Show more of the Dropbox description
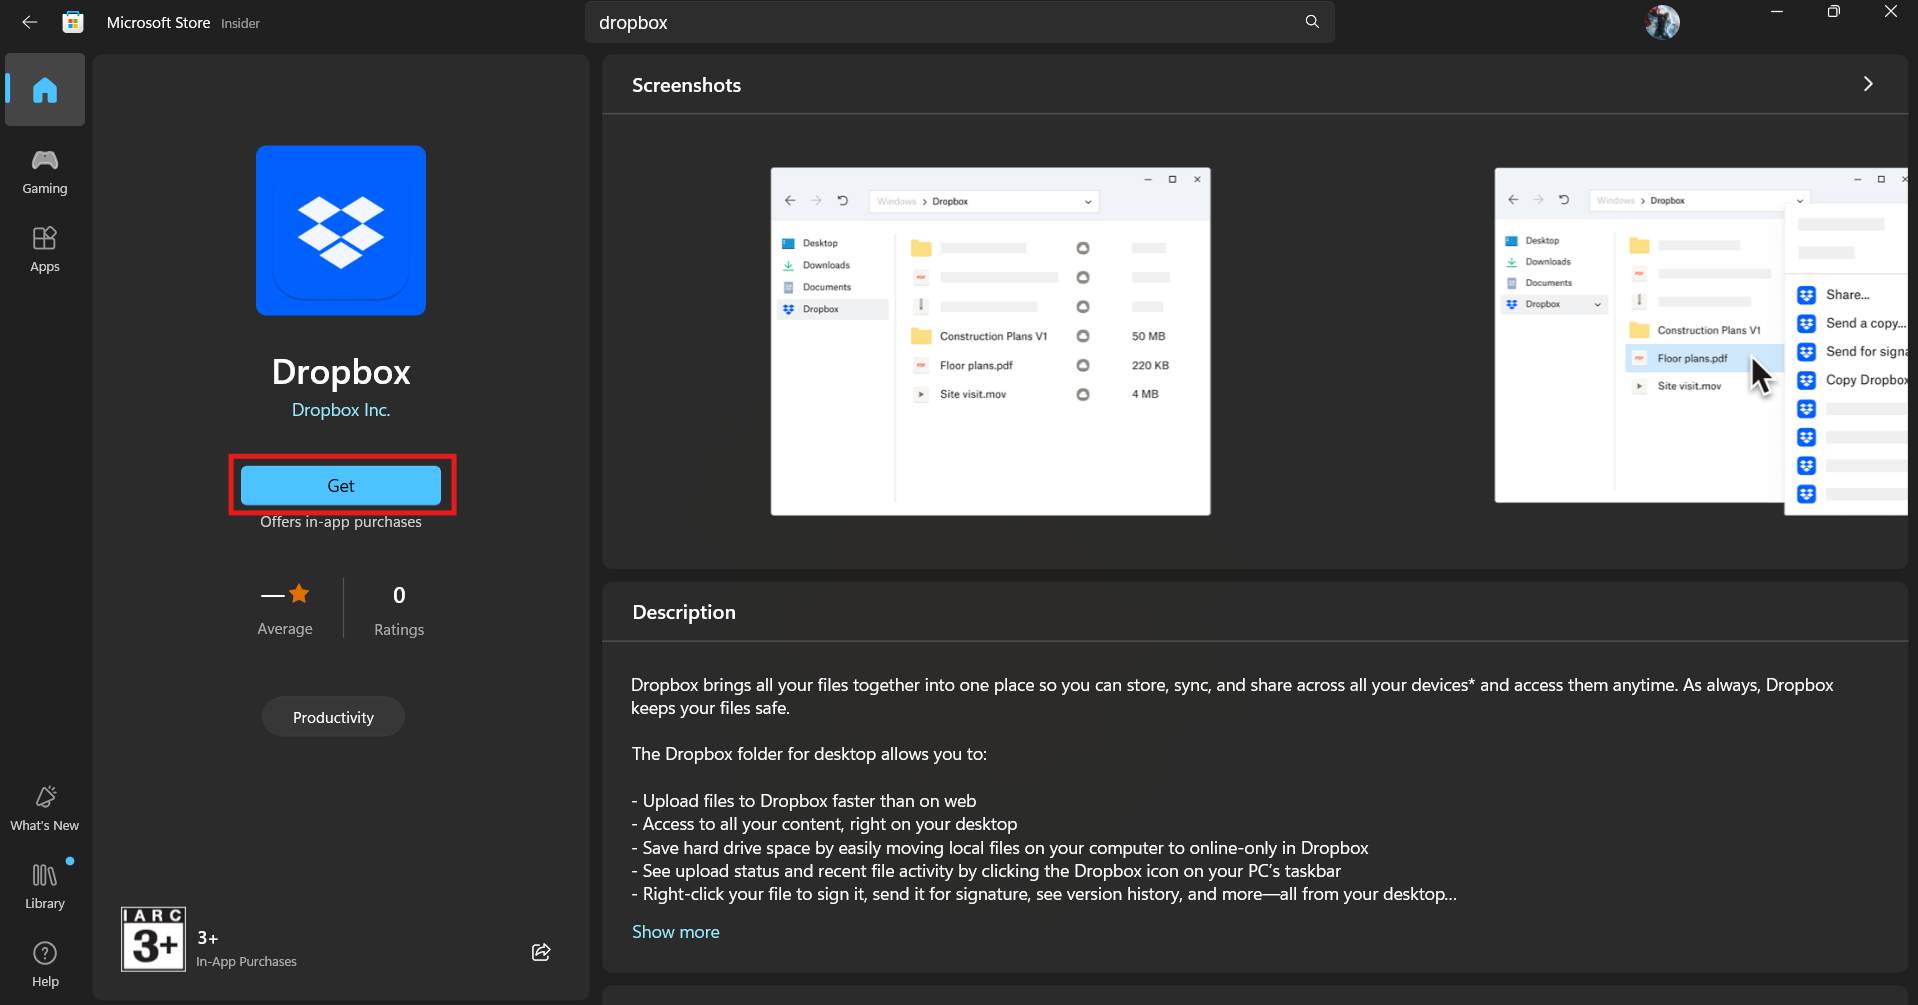This screenshot has height=1005, width=1918. 675,931
